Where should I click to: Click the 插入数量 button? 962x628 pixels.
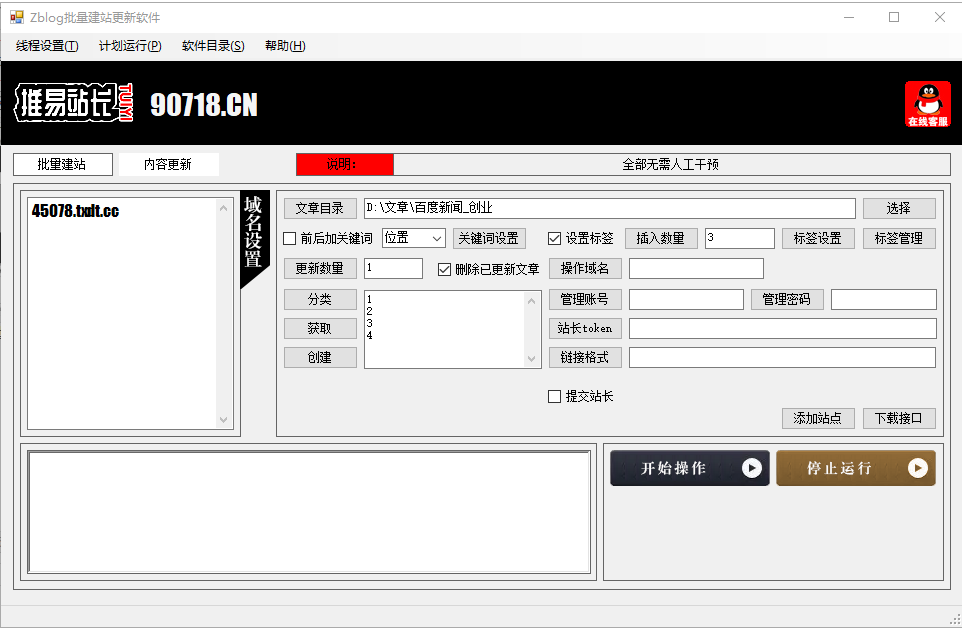coord(661,239)
